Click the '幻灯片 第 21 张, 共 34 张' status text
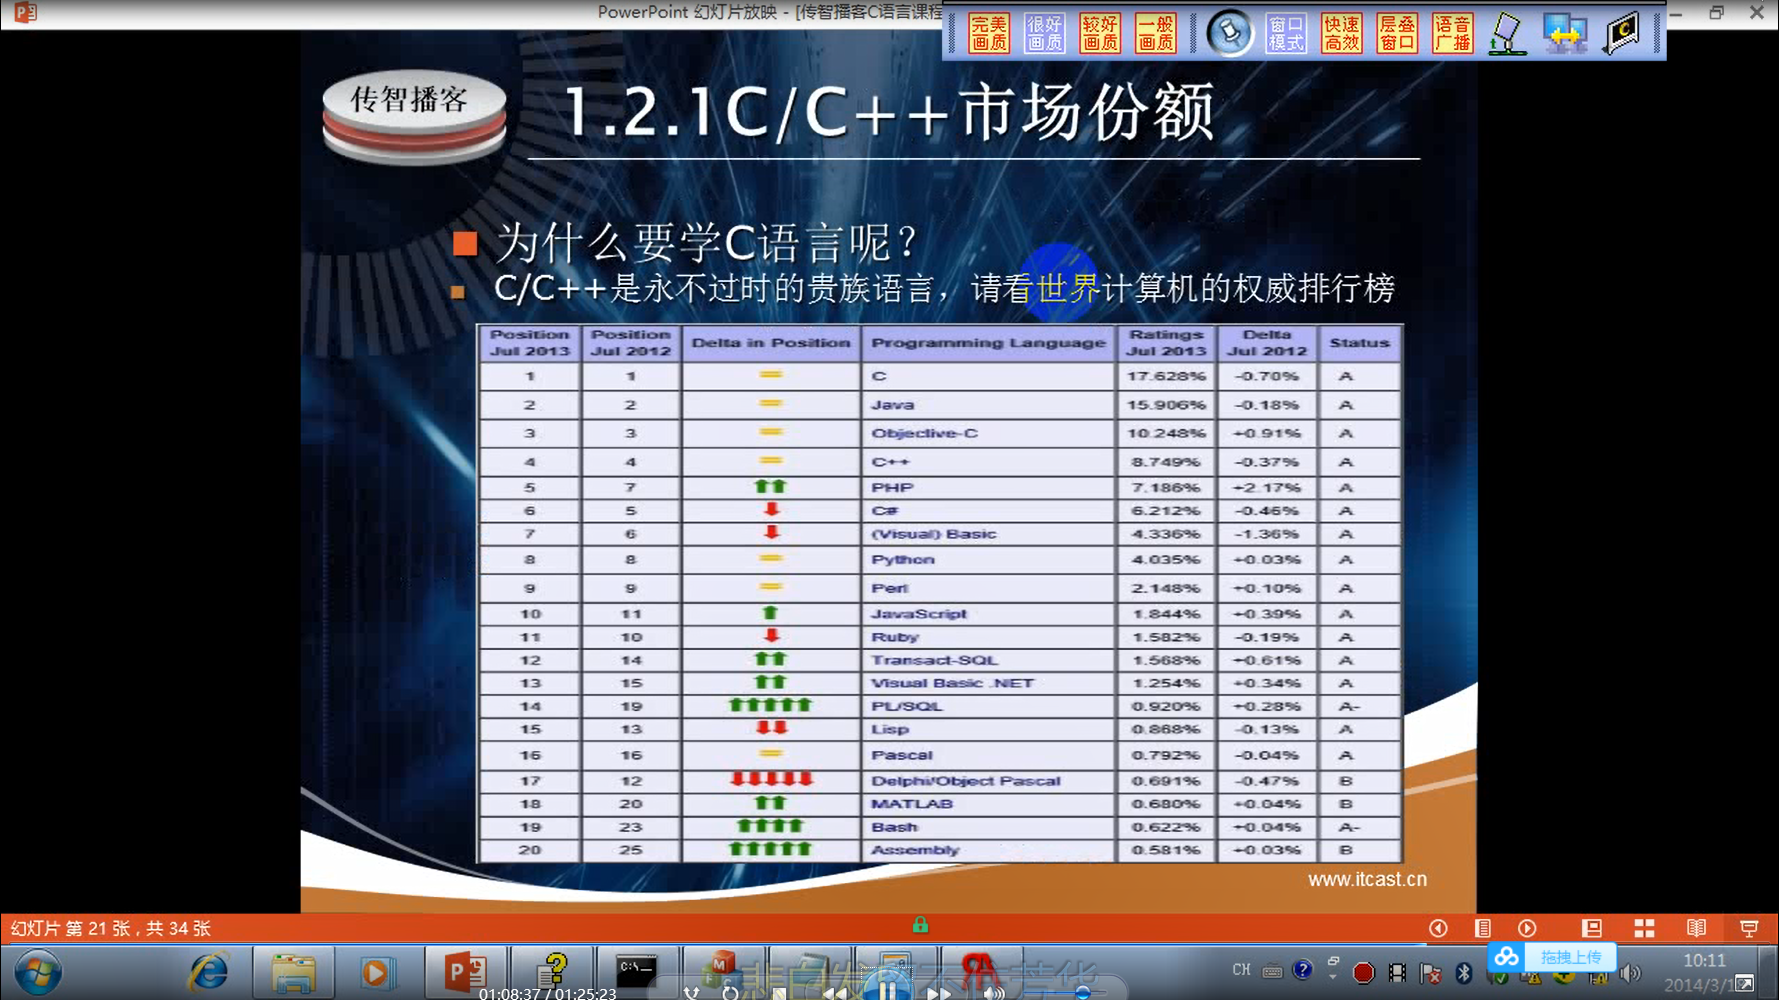The image size is (1779, 1000). point(110,928)
